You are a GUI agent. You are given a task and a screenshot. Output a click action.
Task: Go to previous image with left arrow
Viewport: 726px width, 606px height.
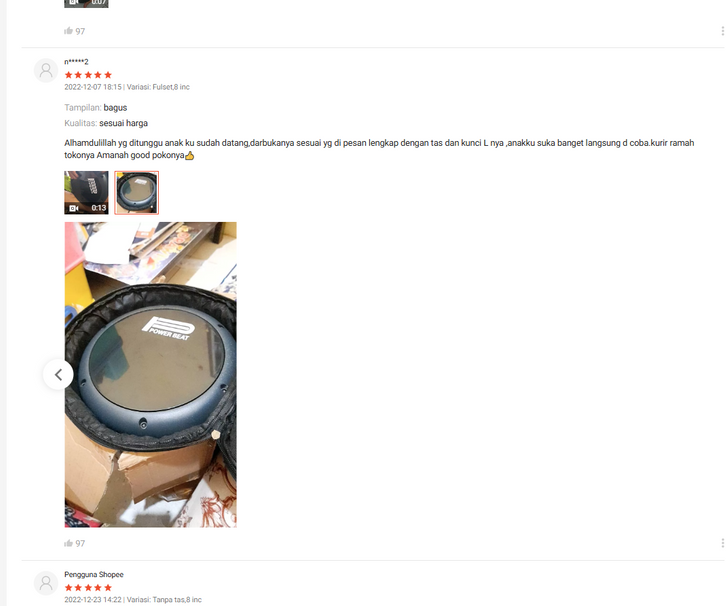[58, 375]
